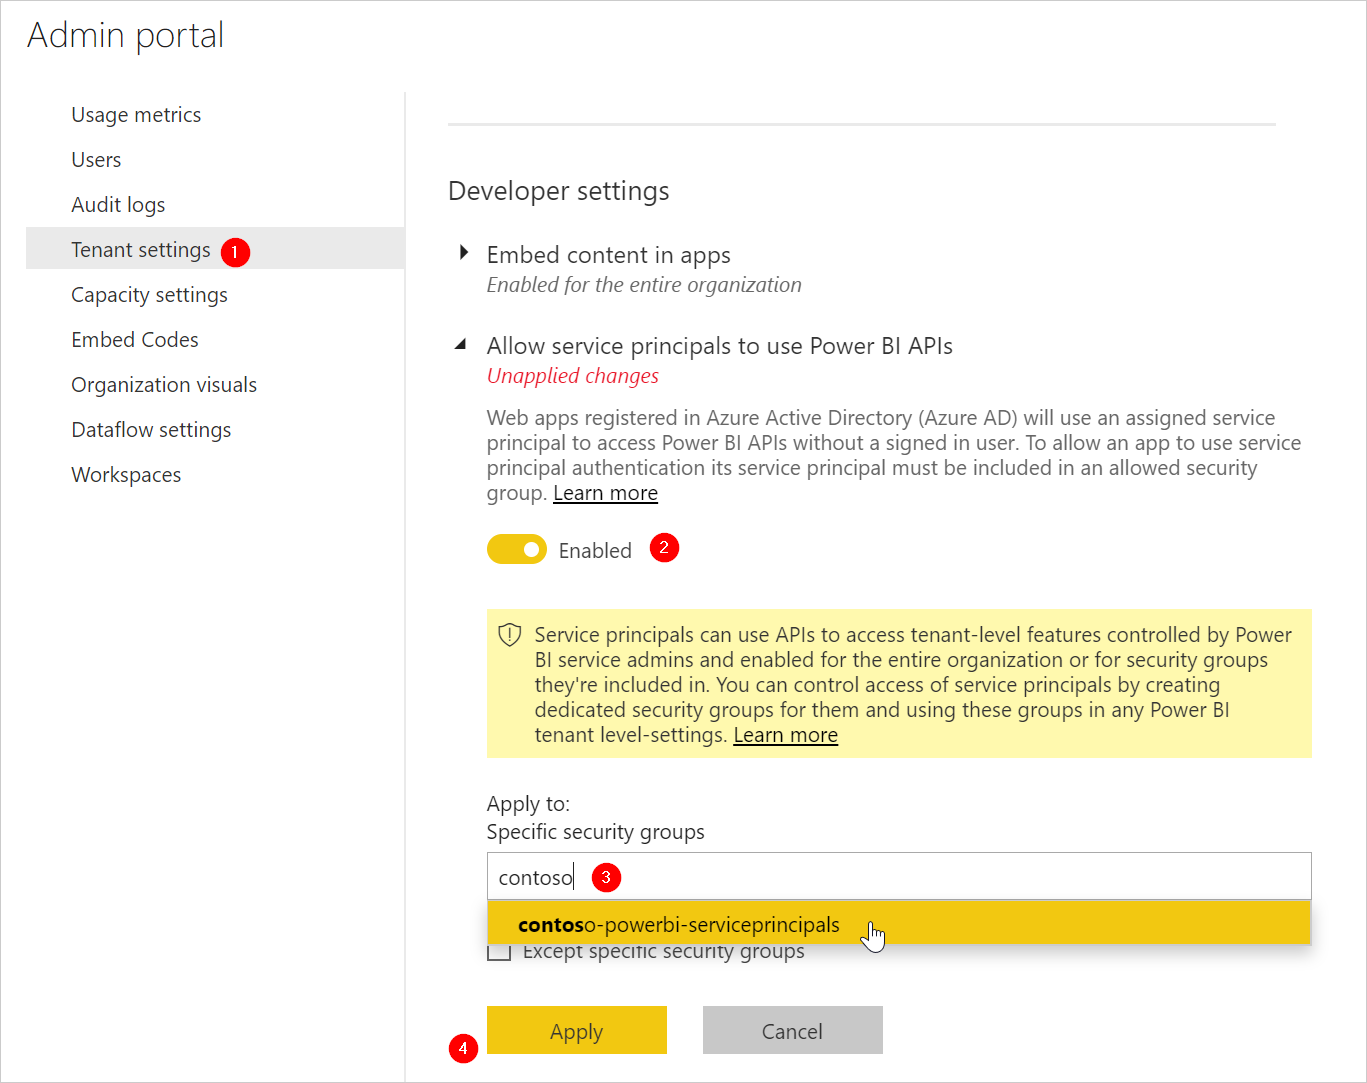Check Except specific security groups box
The image size is (1367, 1083).
point(498,952)
